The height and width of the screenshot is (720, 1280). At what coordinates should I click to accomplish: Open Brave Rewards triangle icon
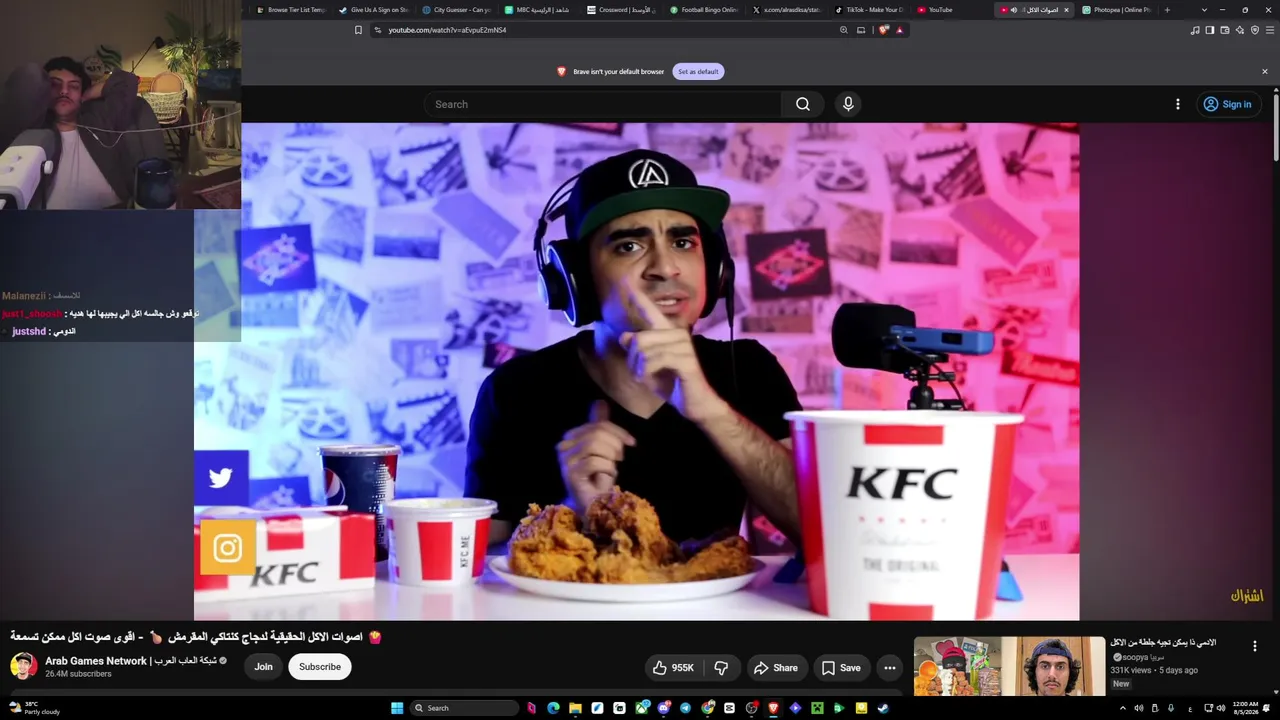click(899, 30)
